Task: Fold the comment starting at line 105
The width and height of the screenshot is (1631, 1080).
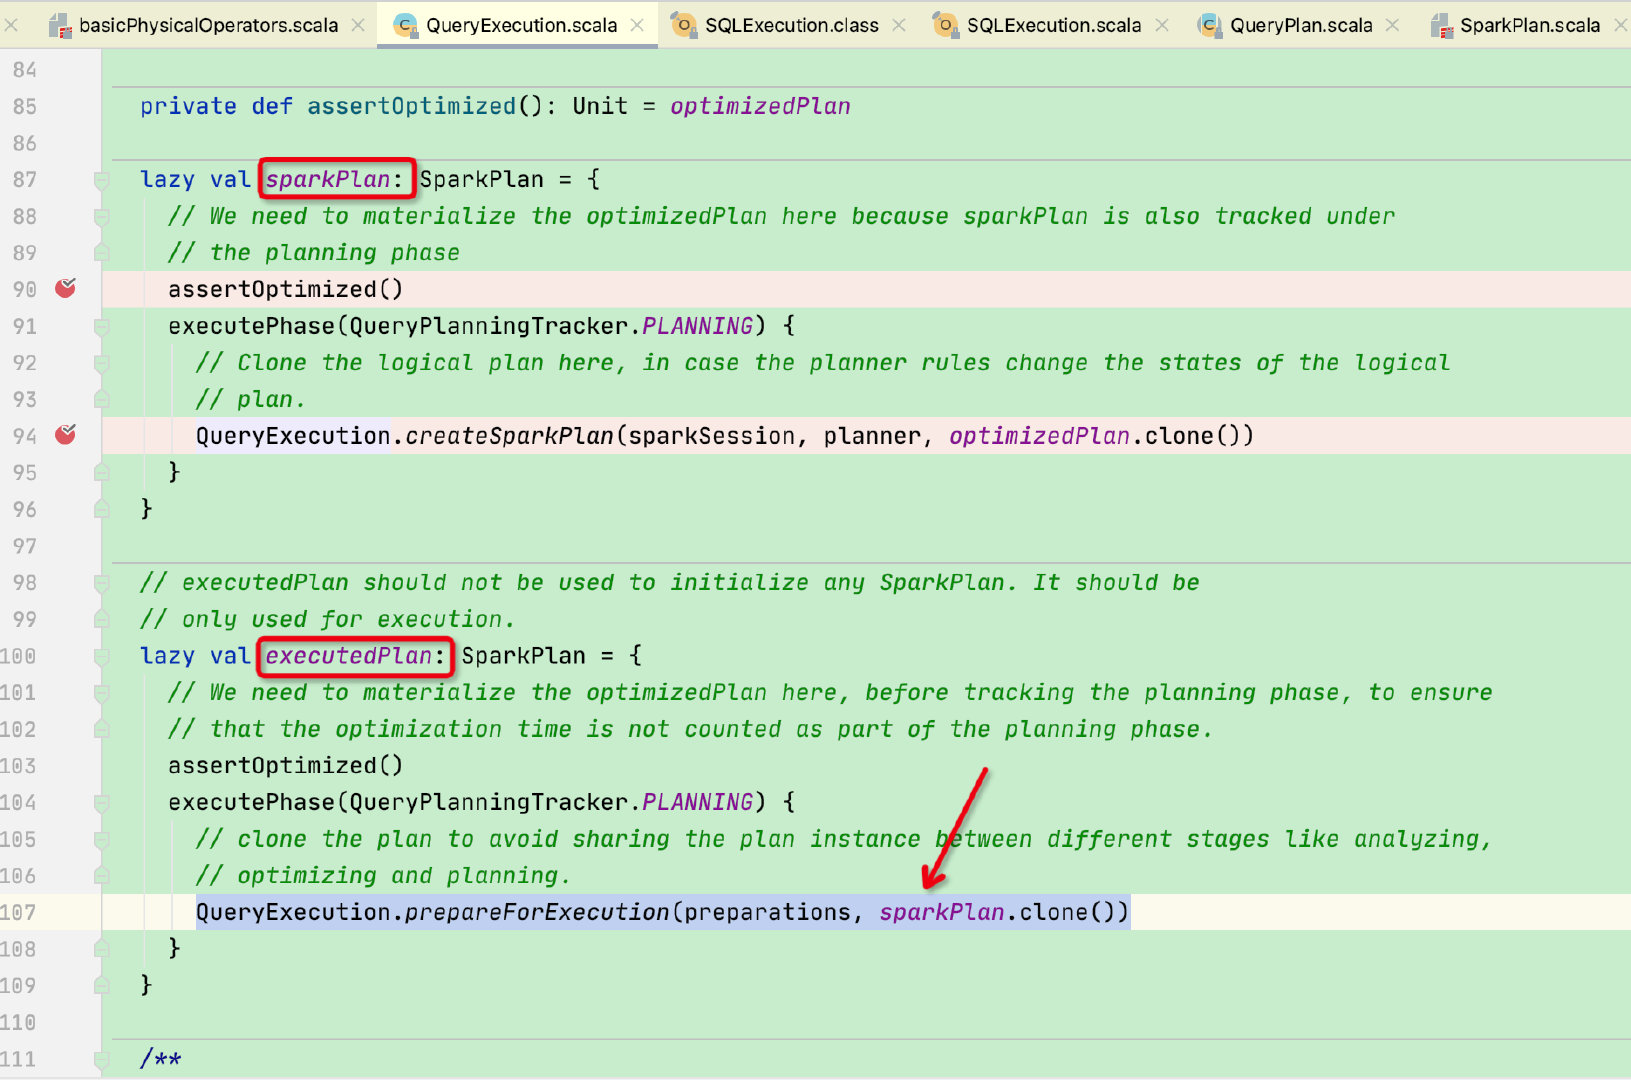Action: 101,839
